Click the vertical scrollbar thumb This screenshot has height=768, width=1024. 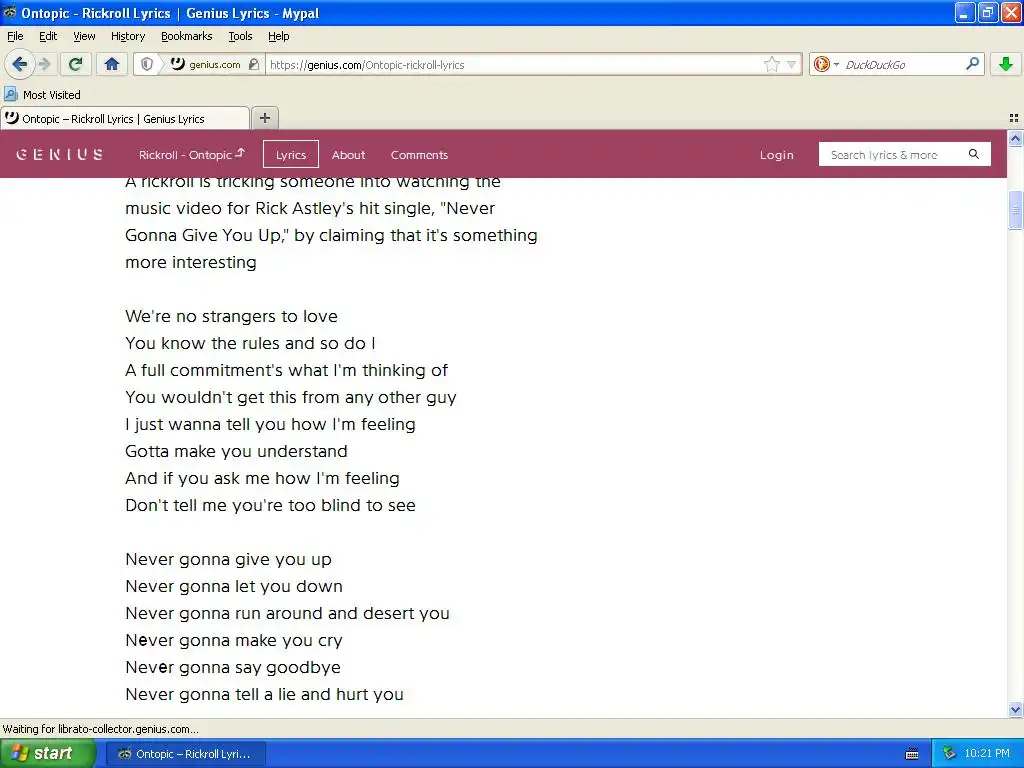coord(1015,210)
